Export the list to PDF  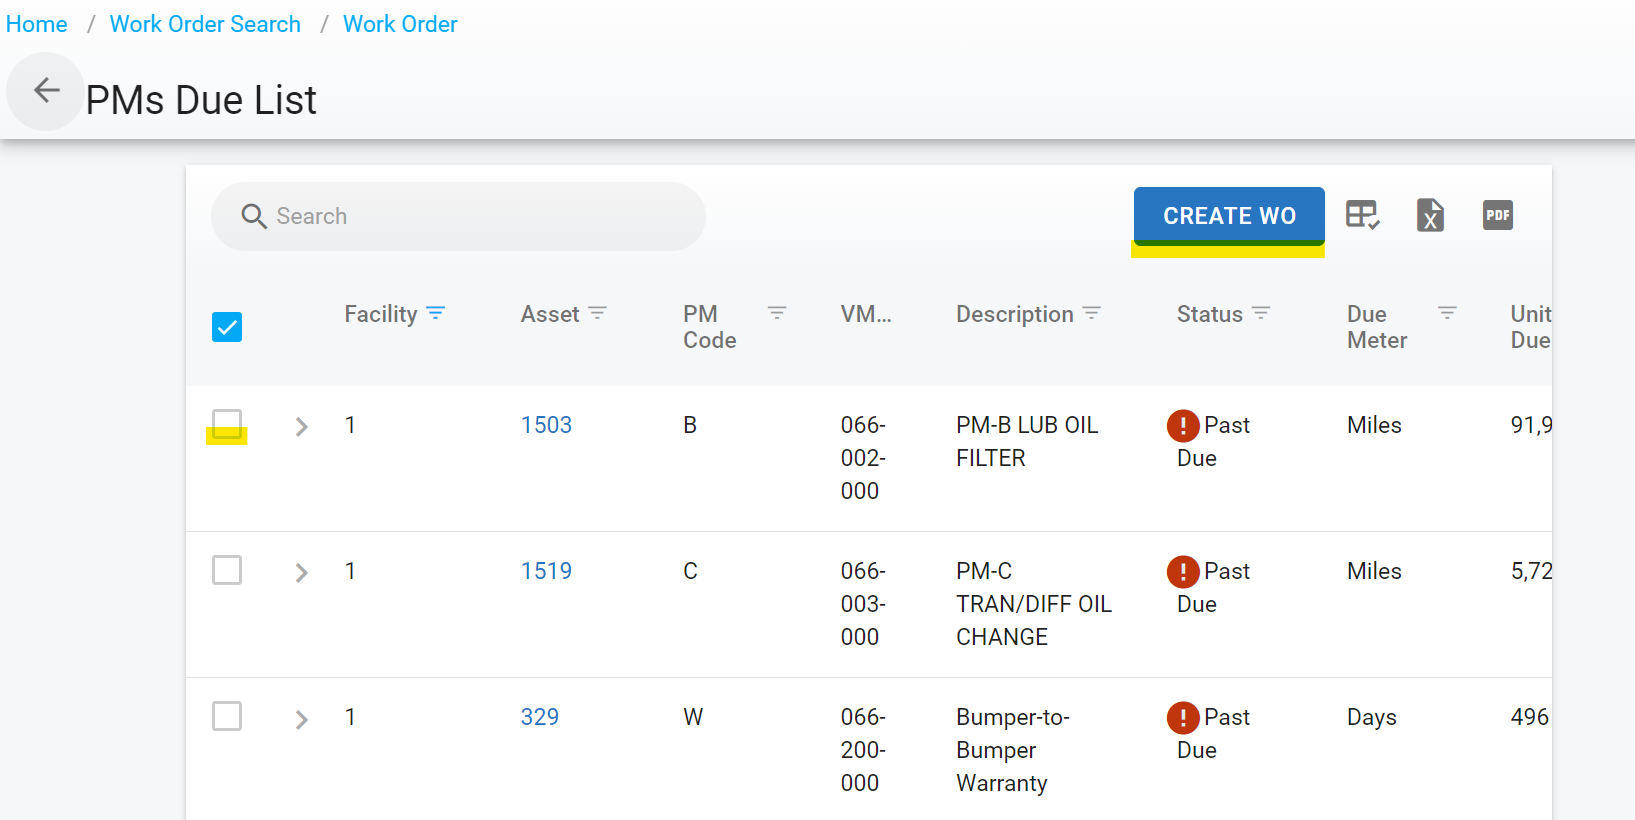[x=1497, y=215]
